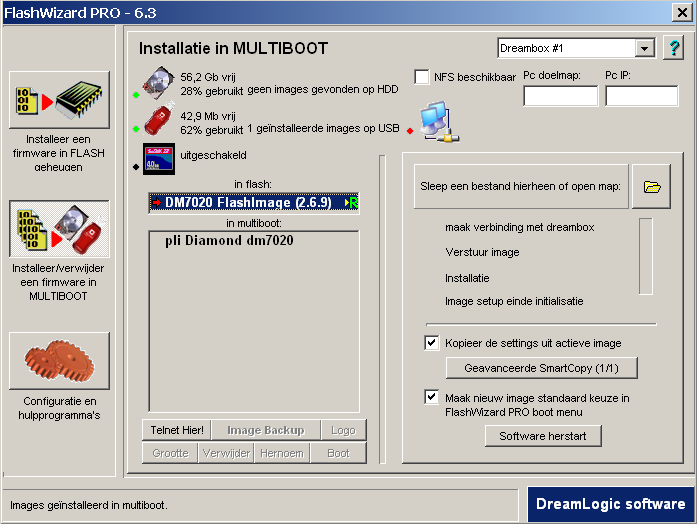Expand the Dreambox #1 dropdown arrow

pos(645,48)
